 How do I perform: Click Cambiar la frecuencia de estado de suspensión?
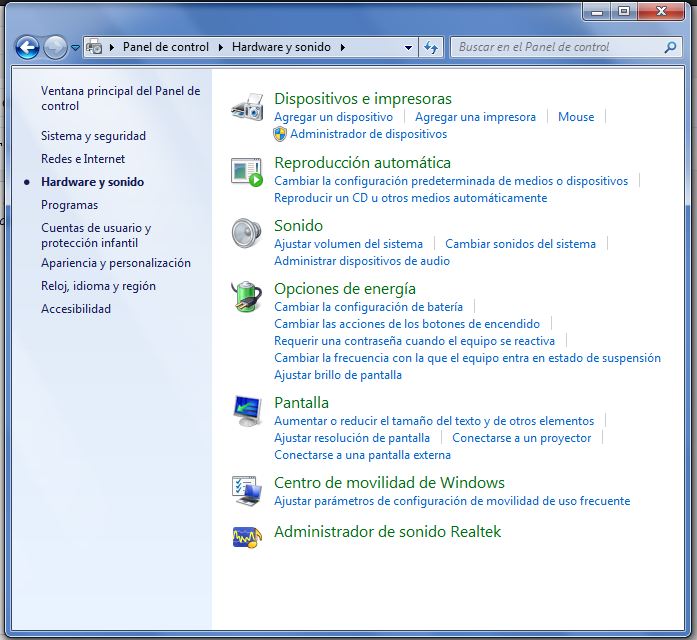467,358
